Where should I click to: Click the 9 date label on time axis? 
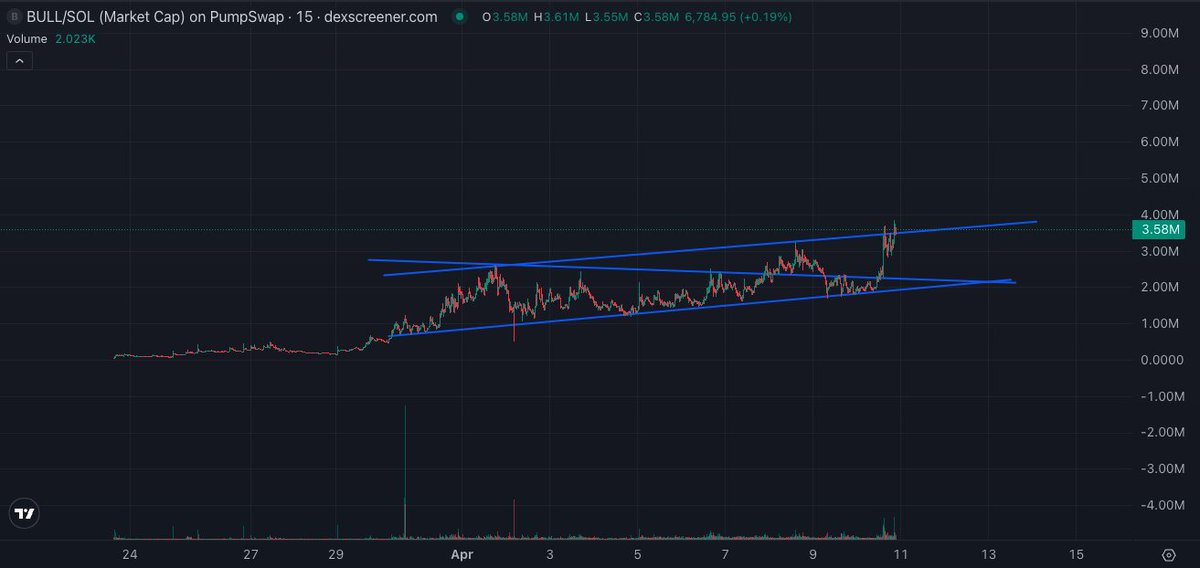point(813,555)
